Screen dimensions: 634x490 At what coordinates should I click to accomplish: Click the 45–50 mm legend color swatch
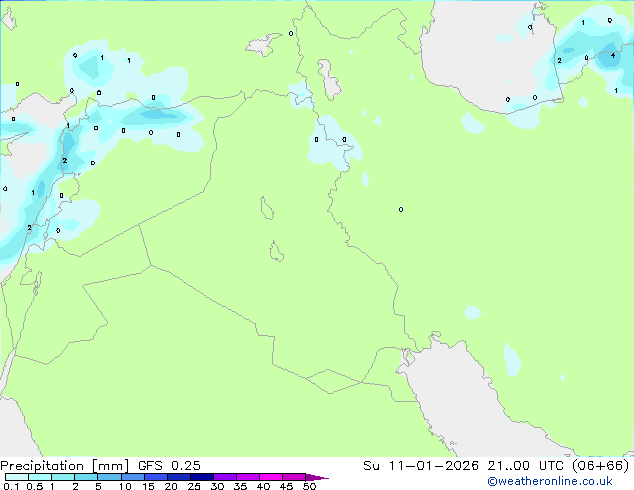tap(294, 477)
